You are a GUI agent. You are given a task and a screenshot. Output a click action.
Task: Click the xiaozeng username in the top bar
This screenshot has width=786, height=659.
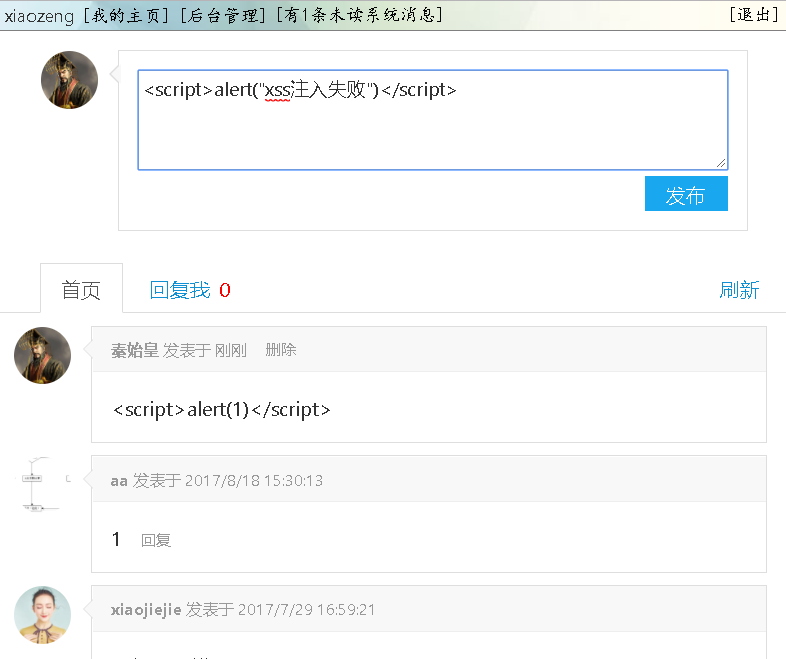coord(39,15)
